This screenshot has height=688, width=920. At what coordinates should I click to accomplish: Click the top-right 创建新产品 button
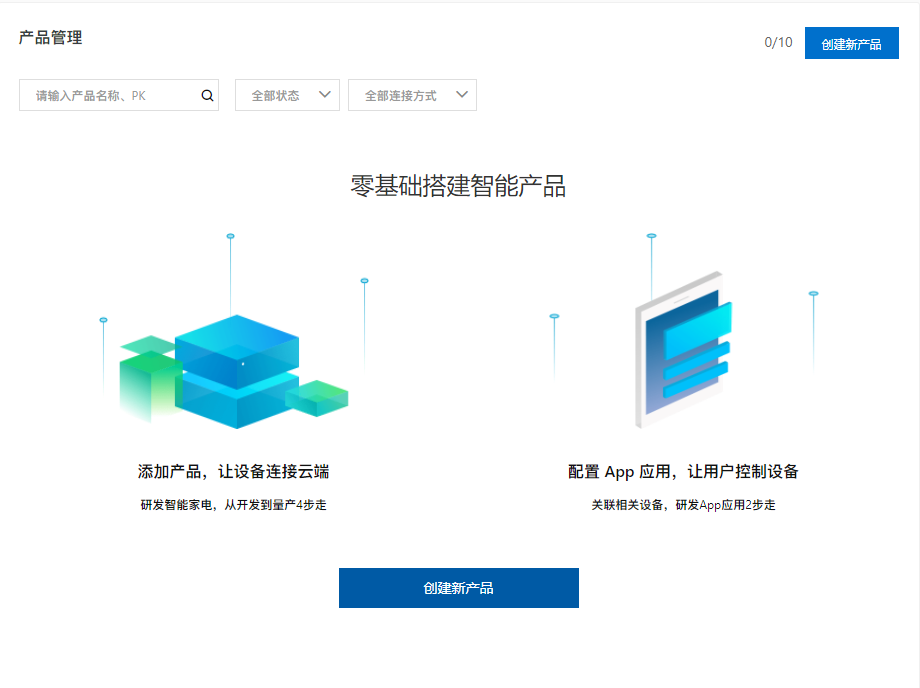pyautogui.click(x=851, y=43)
